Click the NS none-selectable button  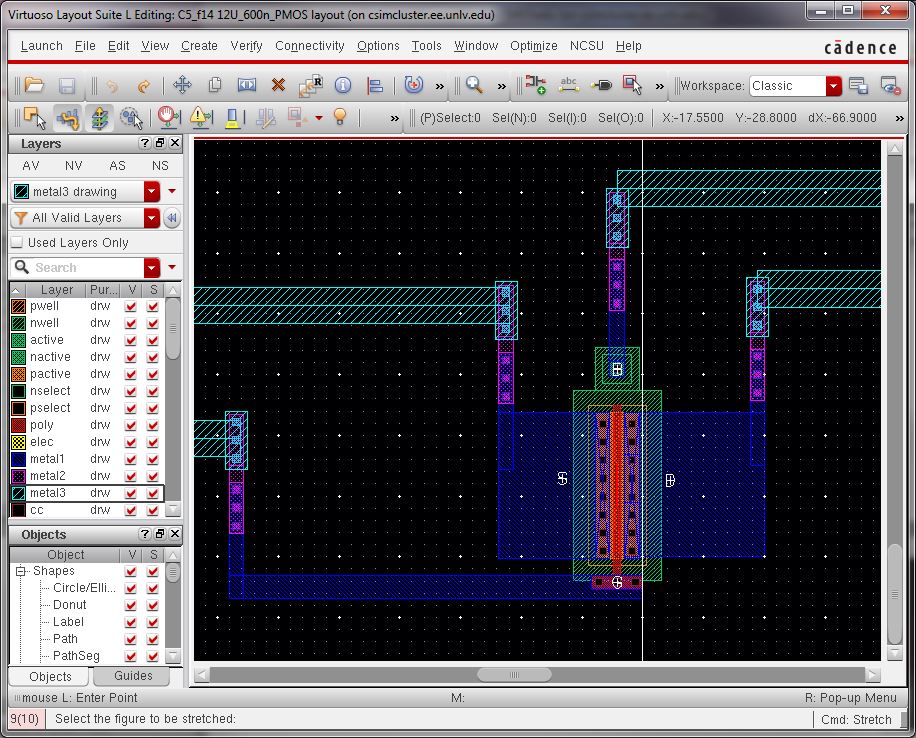[x=160, y=166]
